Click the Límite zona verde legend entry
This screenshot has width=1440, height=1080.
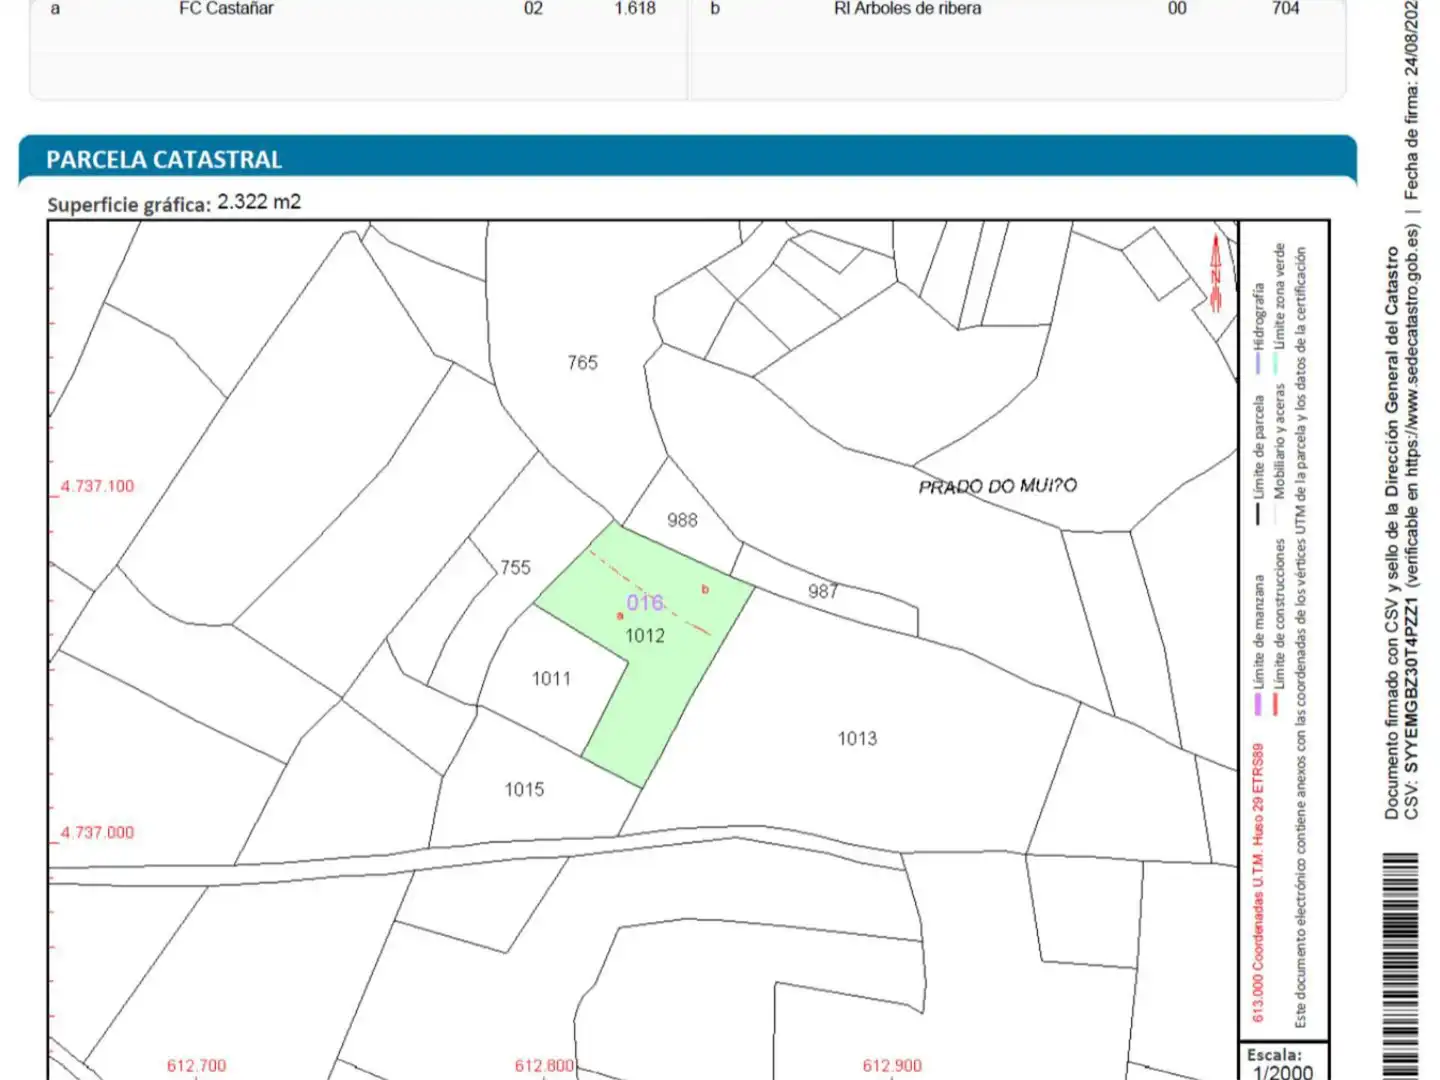coord(1278,308)
